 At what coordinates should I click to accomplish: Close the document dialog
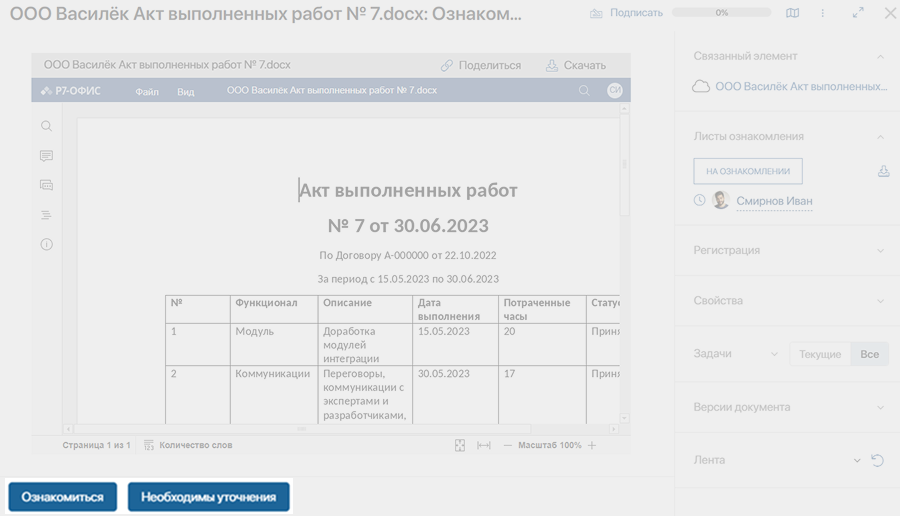[x=890, y=13]
